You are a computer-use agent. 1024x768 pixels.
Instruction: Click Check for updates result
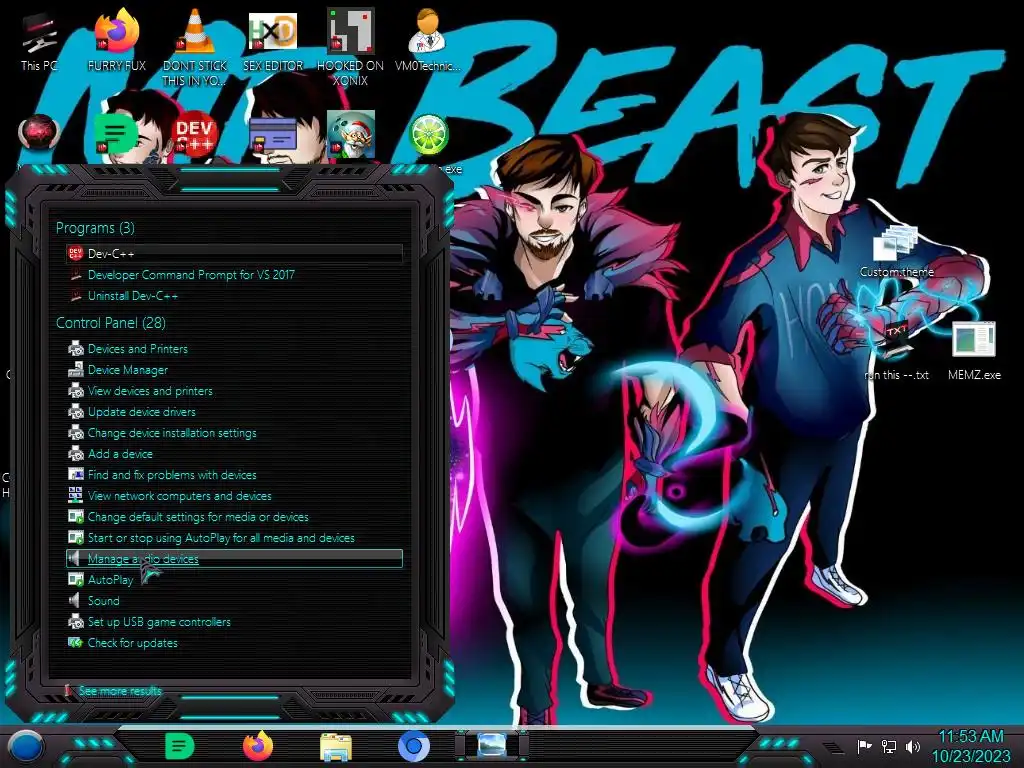tap(234, 643)
